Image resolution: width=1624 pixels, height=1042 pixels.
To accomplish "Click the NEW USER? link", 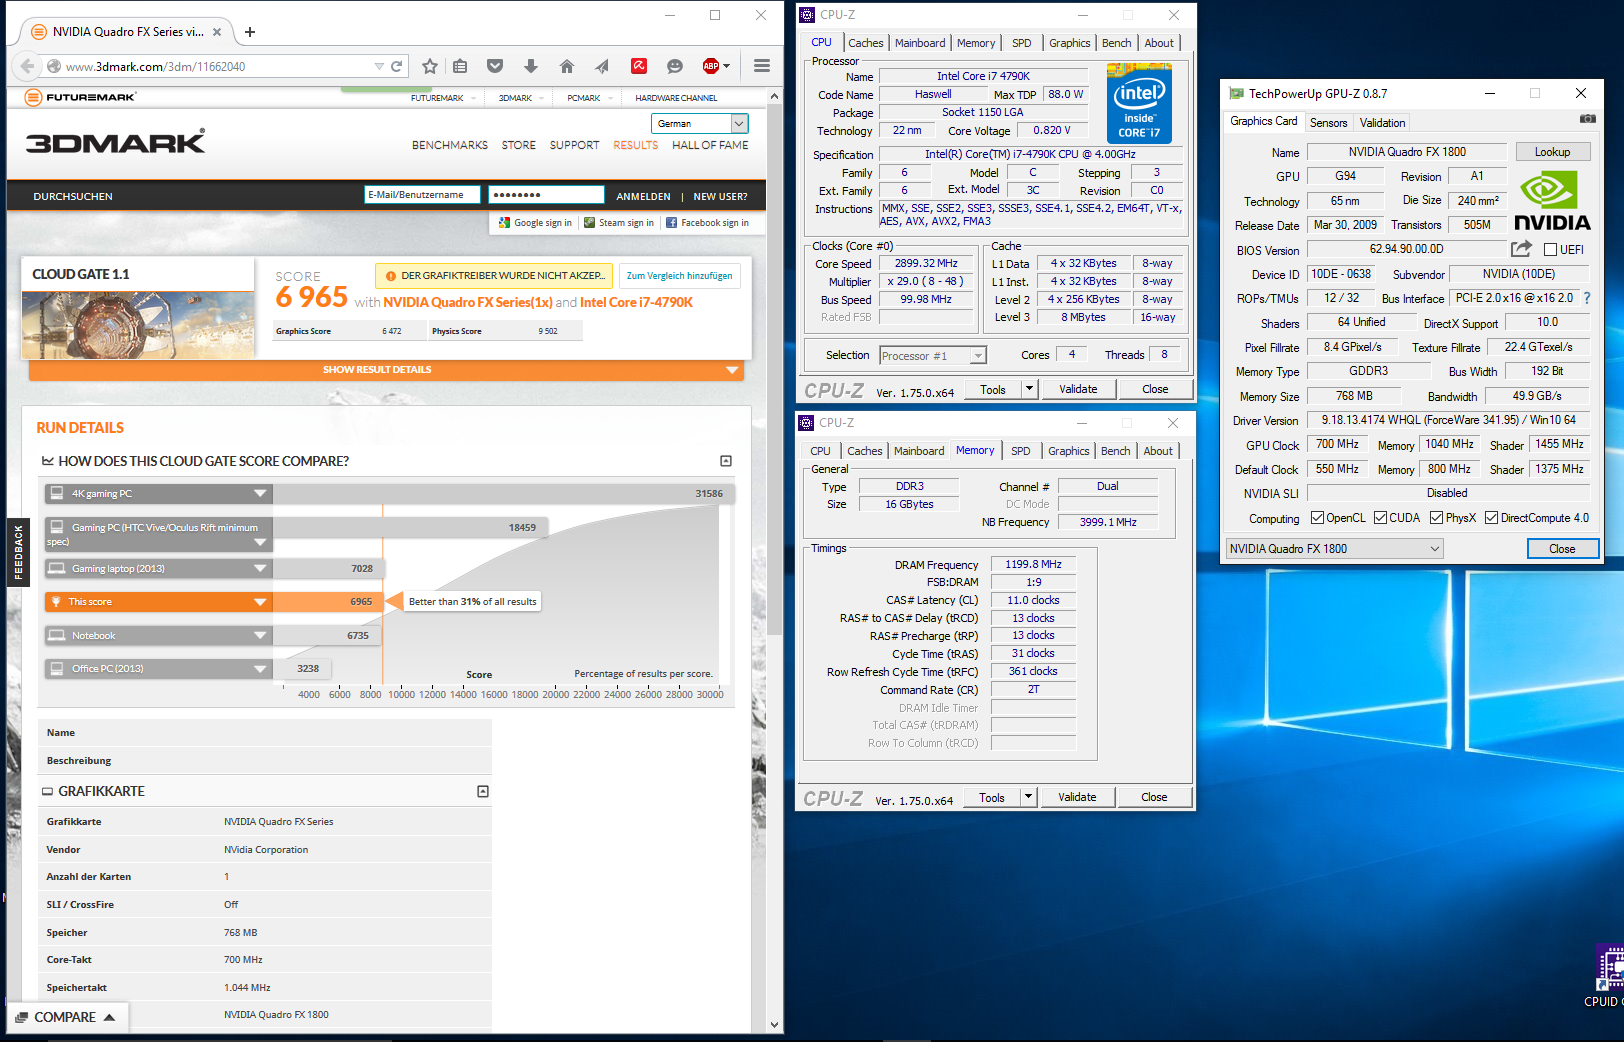I will tap(720, 196).
